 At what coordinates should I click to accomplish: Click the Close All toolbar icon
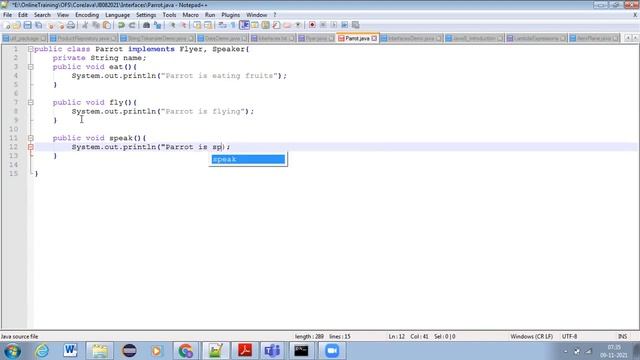point(61,25)
